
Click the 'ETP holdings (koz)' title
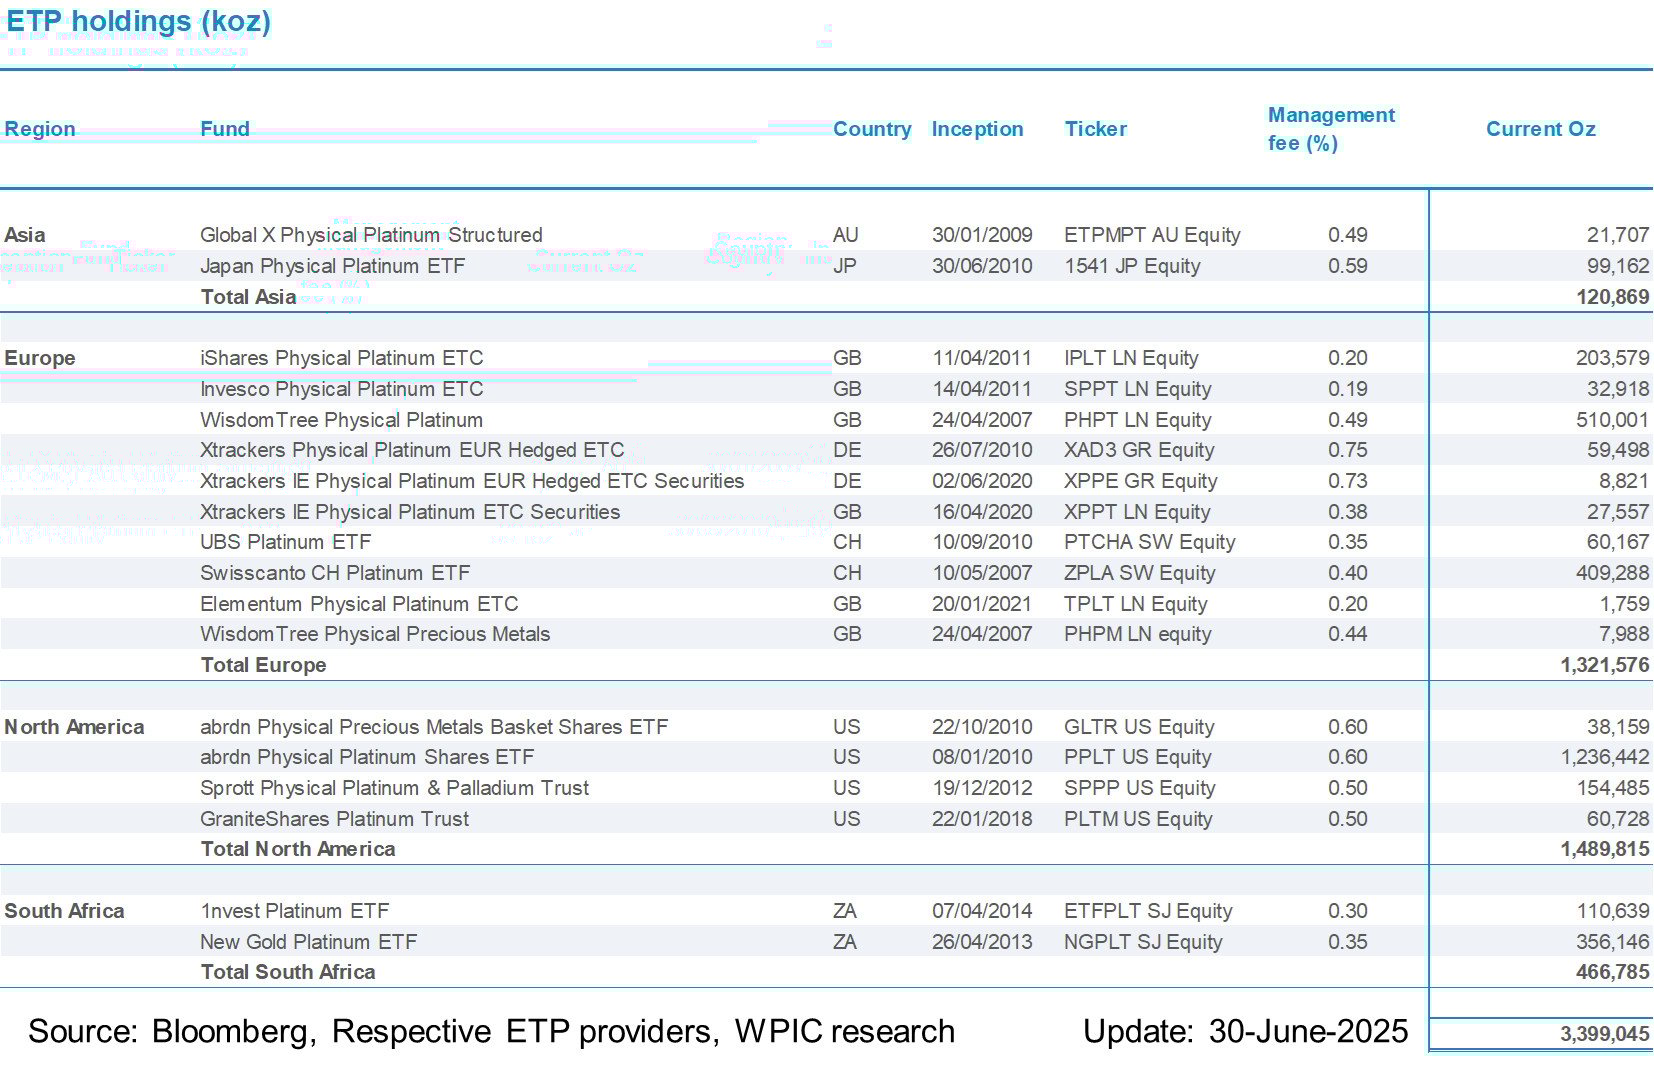click(138, 21)
